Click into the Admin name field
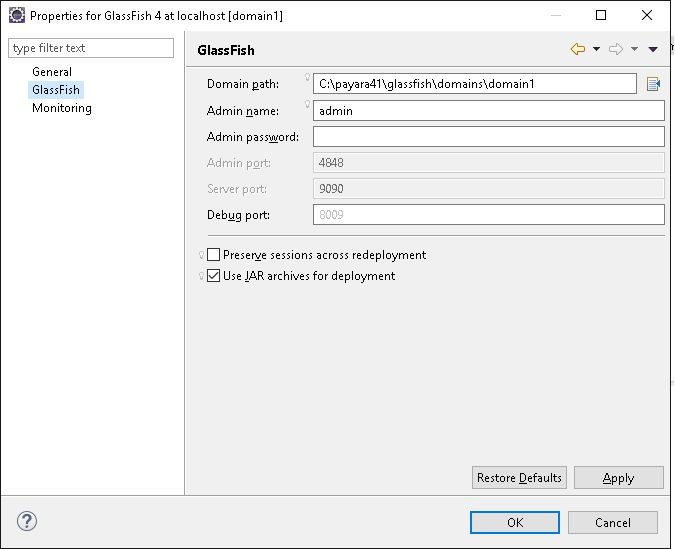 489,111
